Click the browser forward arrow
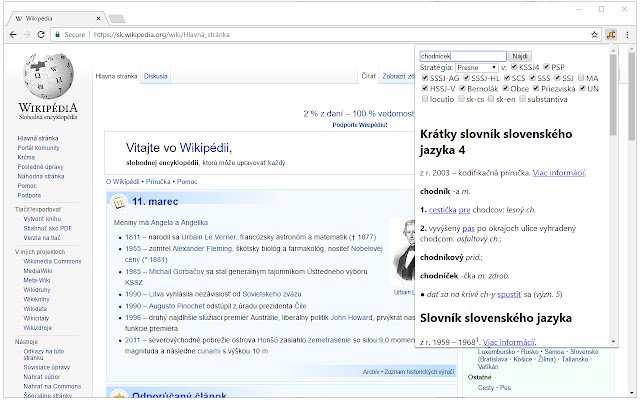This screenshot has height=400, width=640. coord(27,35)
